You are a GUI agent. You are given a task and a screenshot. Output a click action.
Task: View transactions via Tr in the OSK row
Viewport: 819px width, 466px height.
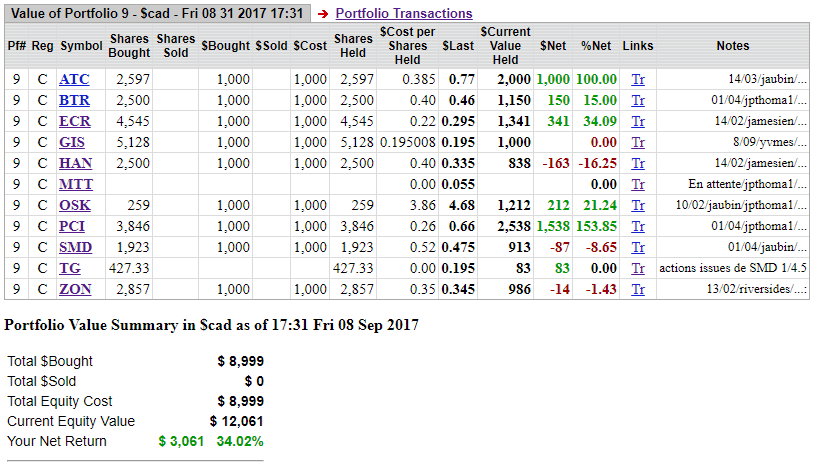click(x=638, y=205)
